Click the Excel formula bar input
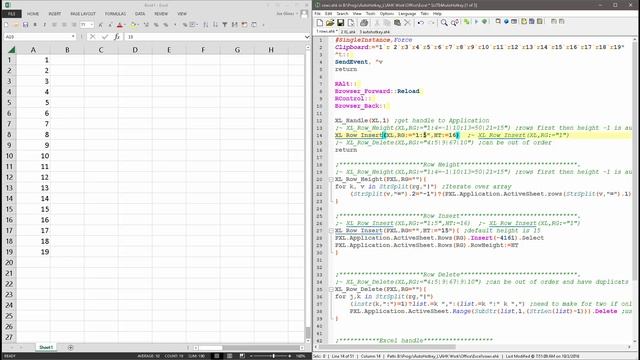Viewport: 640px width, 360px height. (214, 37)
